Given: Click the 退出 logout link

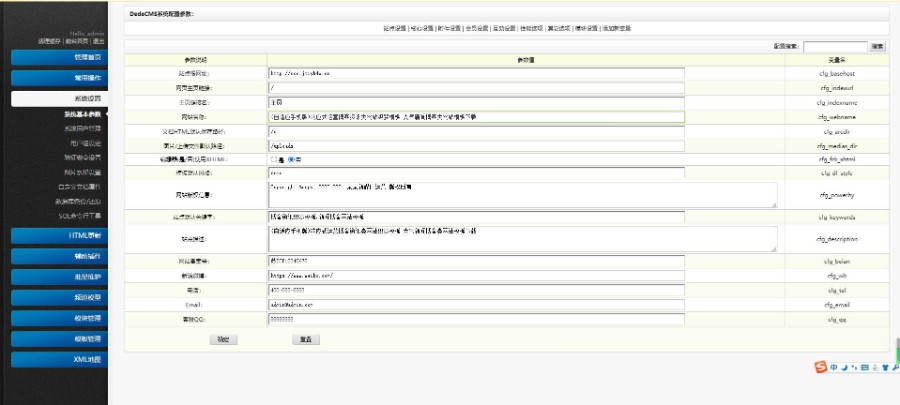Looking at the screenshot, I should pos(99,41).
